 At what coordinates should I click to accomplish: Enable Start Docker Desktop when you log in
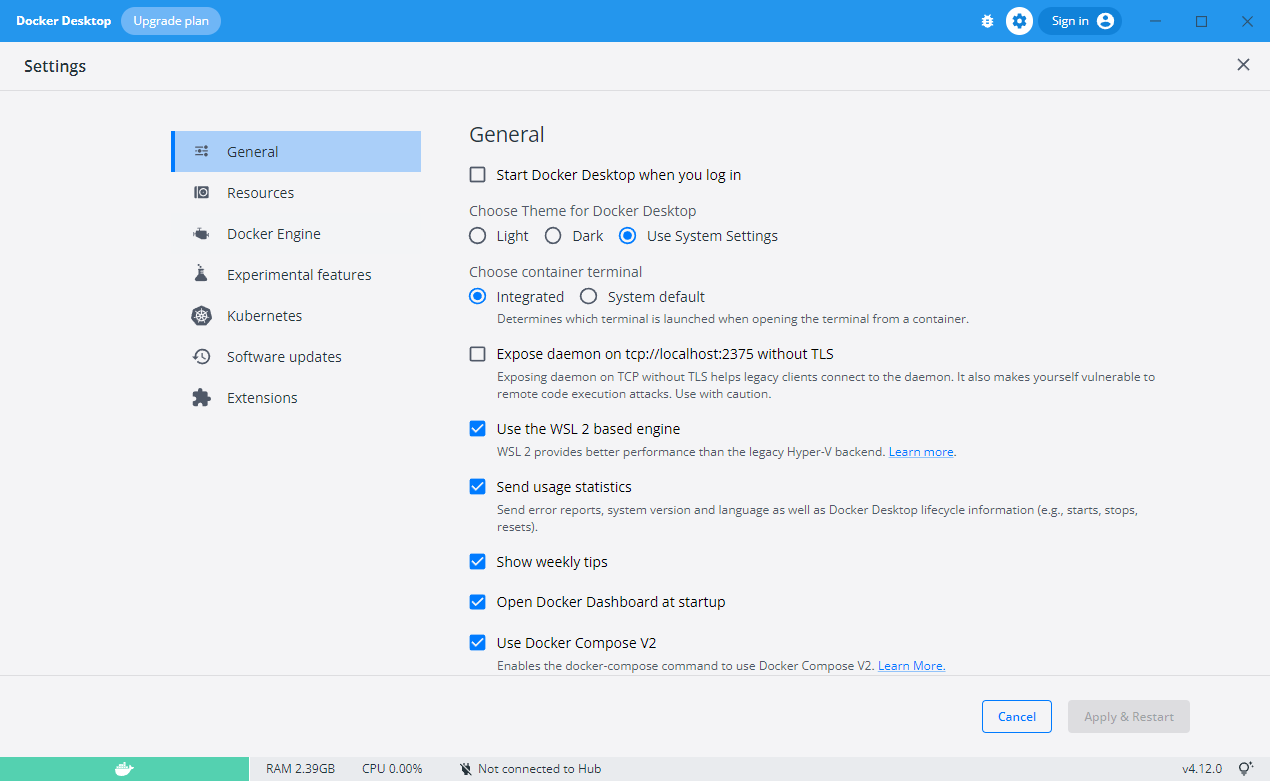(478, 175)
